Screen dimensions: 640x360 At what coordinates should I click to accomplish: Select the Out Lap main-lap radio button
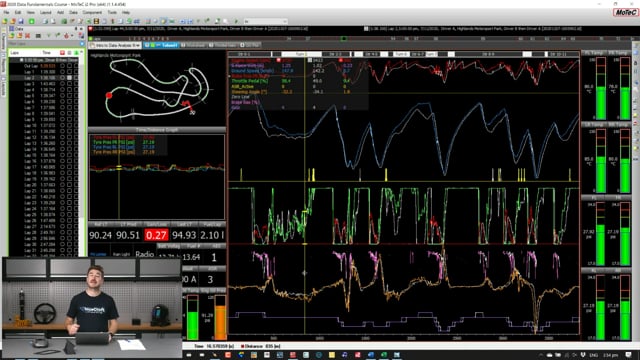tap(62, 66)
